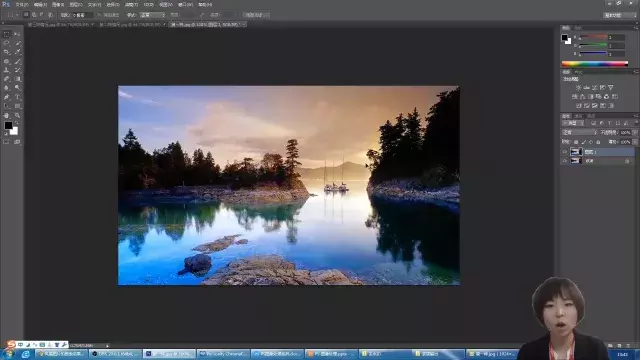This screenshot has height=360, width=640.
Task: Select the Move tool
Action: pyautogui.click(x=17, y=35)
